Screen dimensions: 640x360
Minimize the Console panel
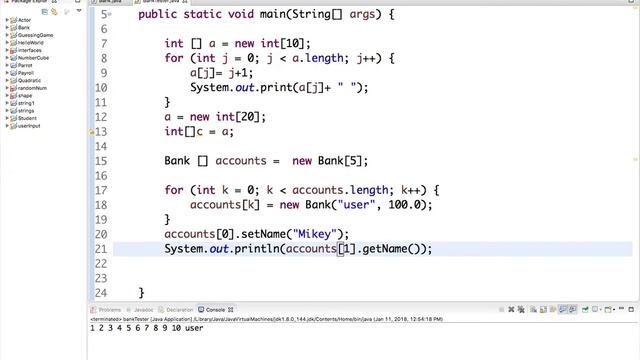tap(621, 309)
